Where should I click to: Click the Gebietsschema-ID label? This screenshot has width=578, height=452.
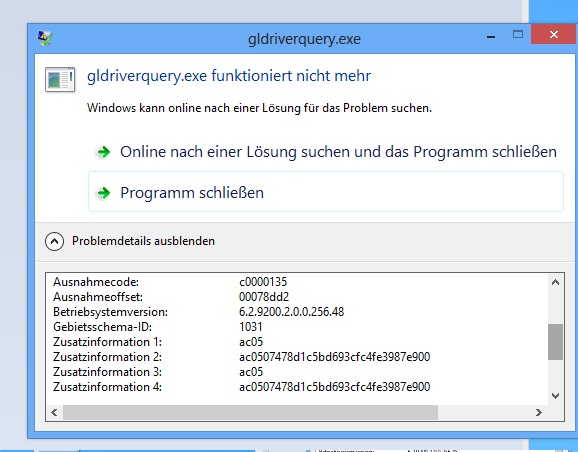[102, 327]
